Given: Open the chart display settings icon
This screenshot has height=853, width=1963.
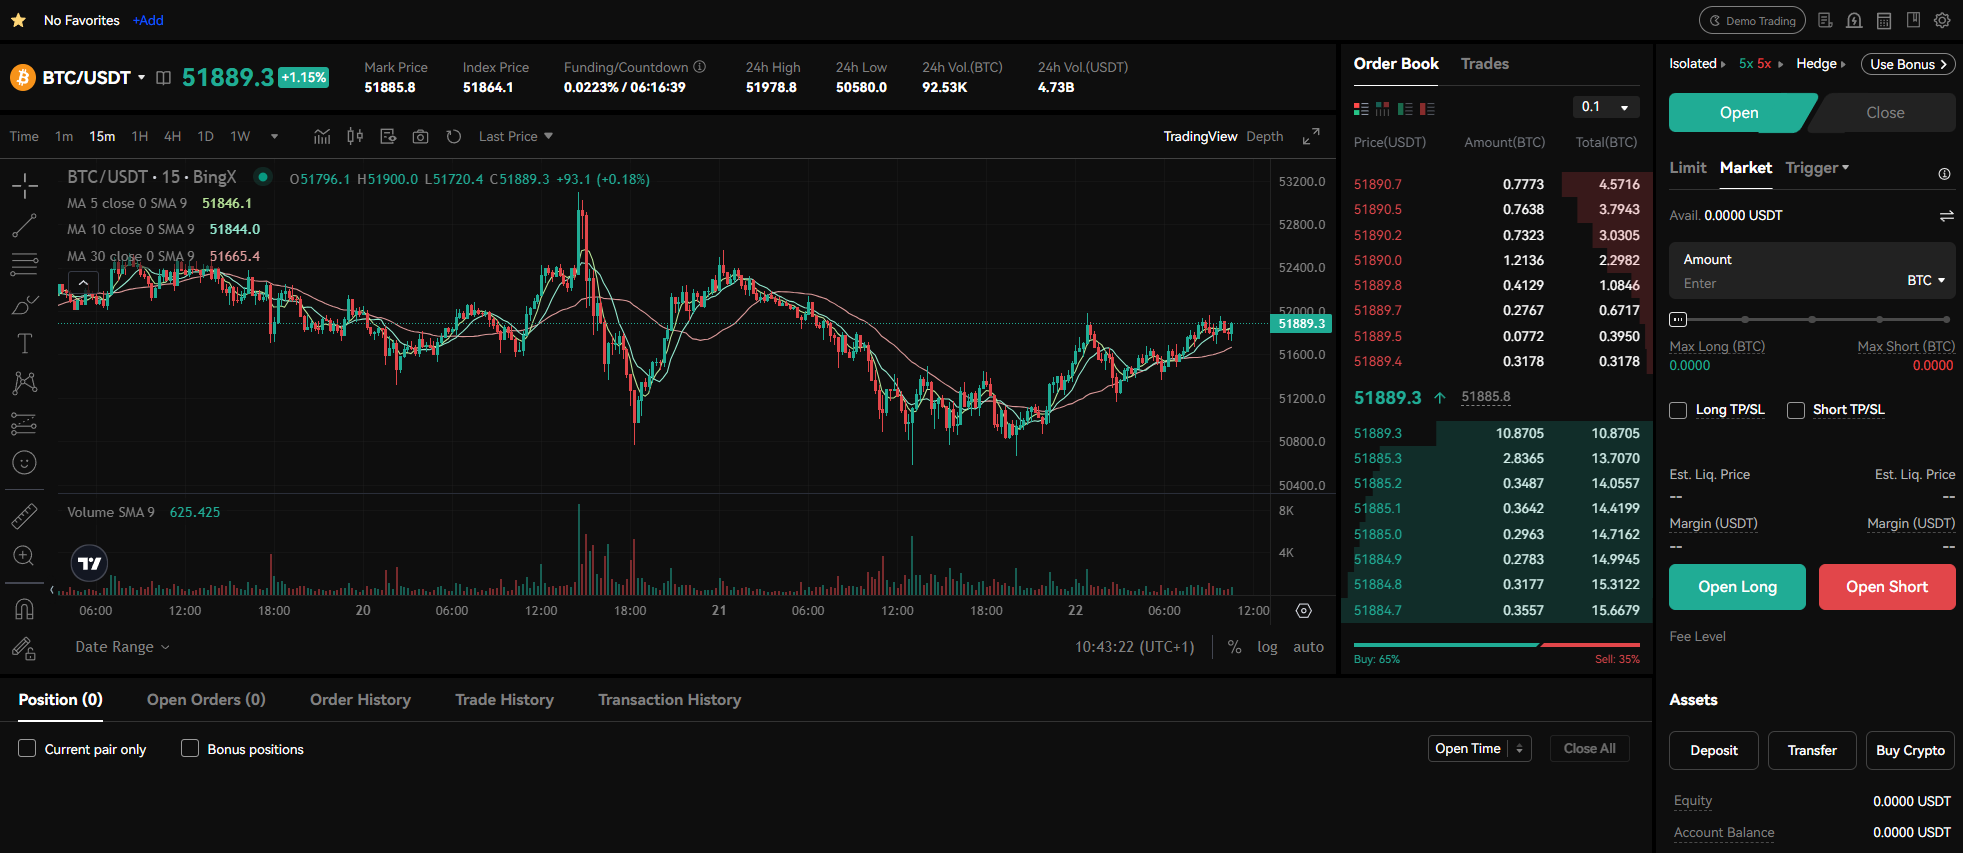Looking at the screenshot, I should pos(388,136).
